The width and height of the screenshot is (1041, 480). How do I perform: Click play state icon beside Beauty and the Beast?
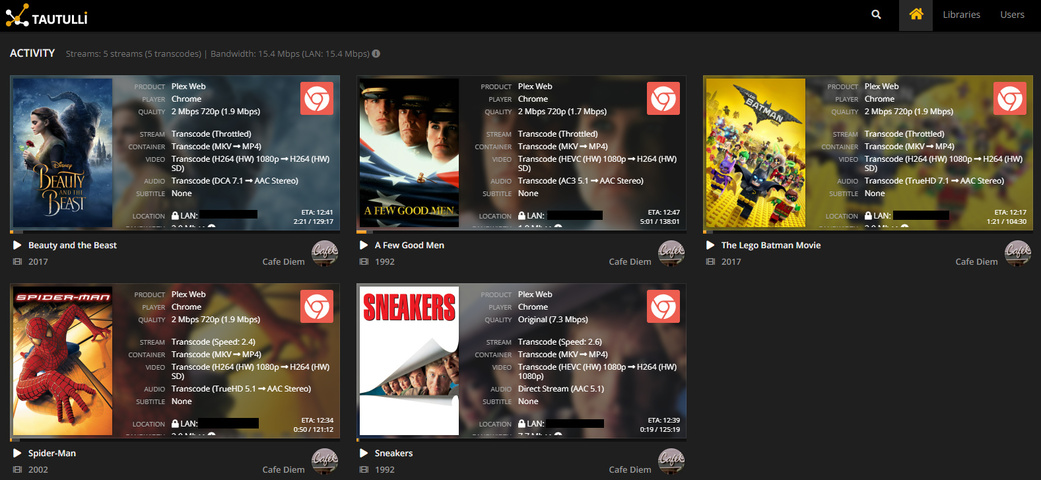tap(17, 245)
